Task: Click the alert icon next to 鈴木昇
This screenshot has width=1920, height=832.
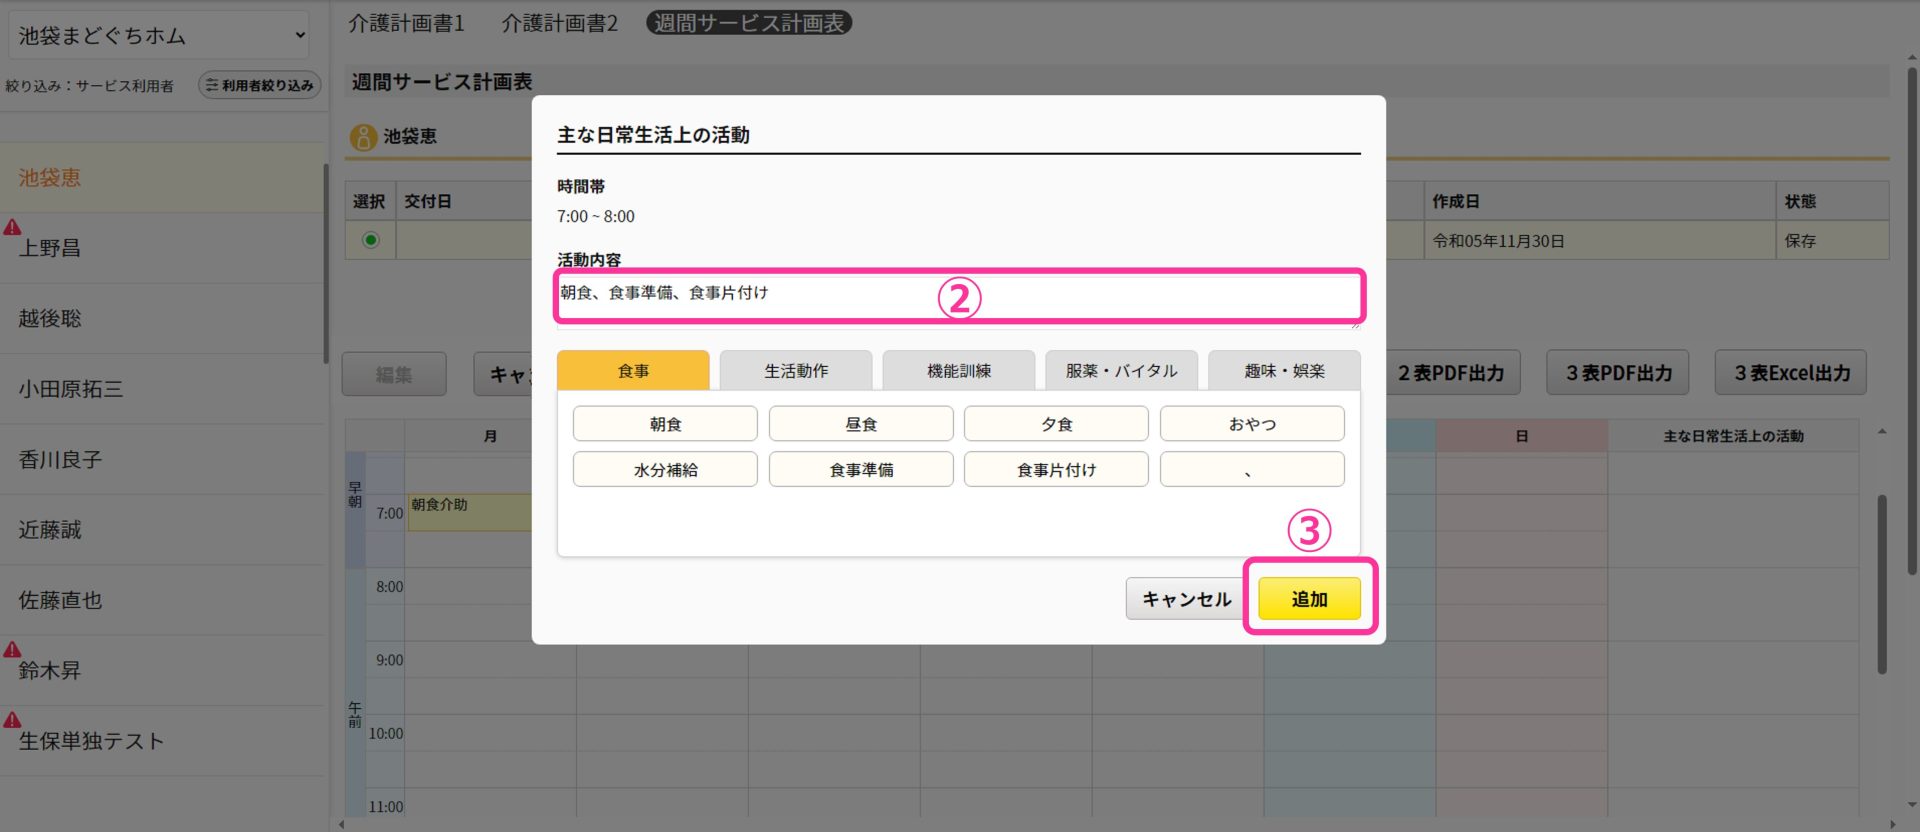Action: click(12, 649)
